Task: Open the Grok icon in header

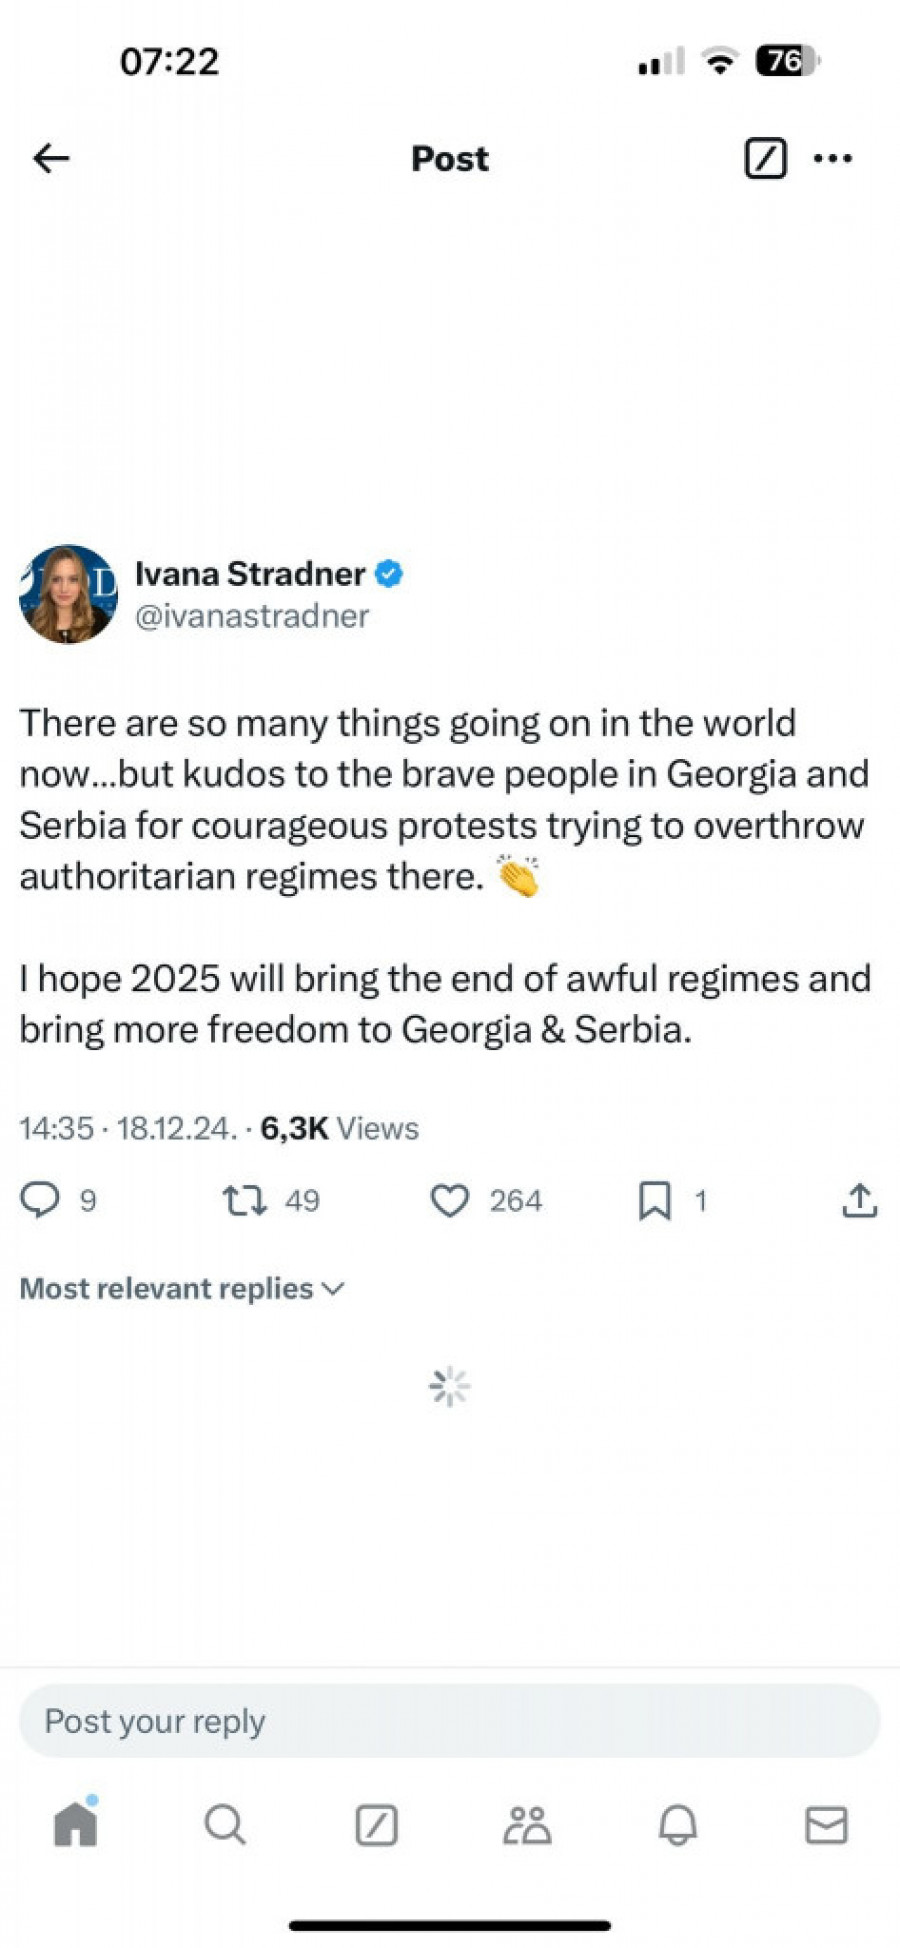Action: 765,158
